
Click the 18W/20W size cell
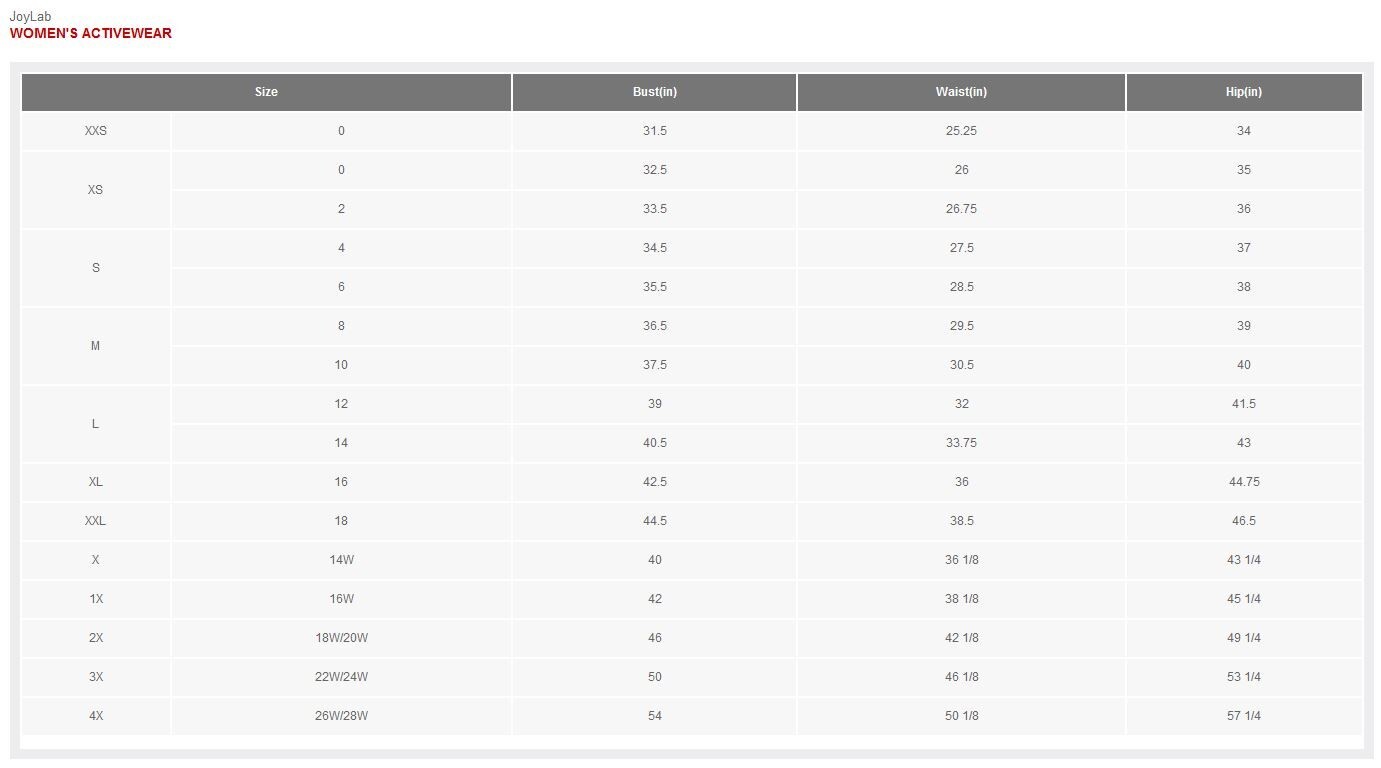tap(341, 638)
